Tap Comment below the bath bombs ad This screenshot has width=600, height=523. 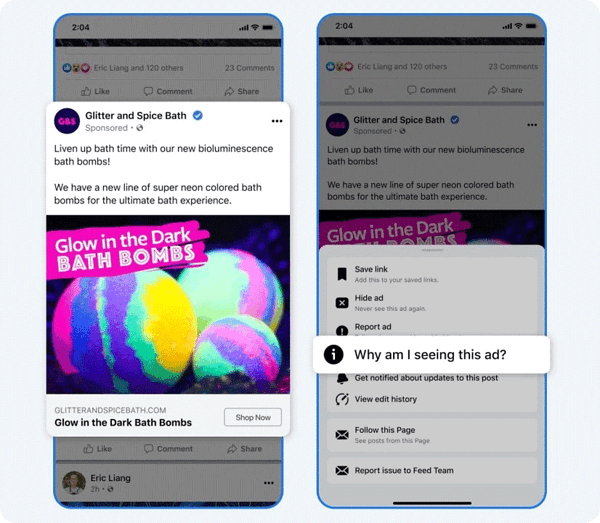(x=168, y=449)
